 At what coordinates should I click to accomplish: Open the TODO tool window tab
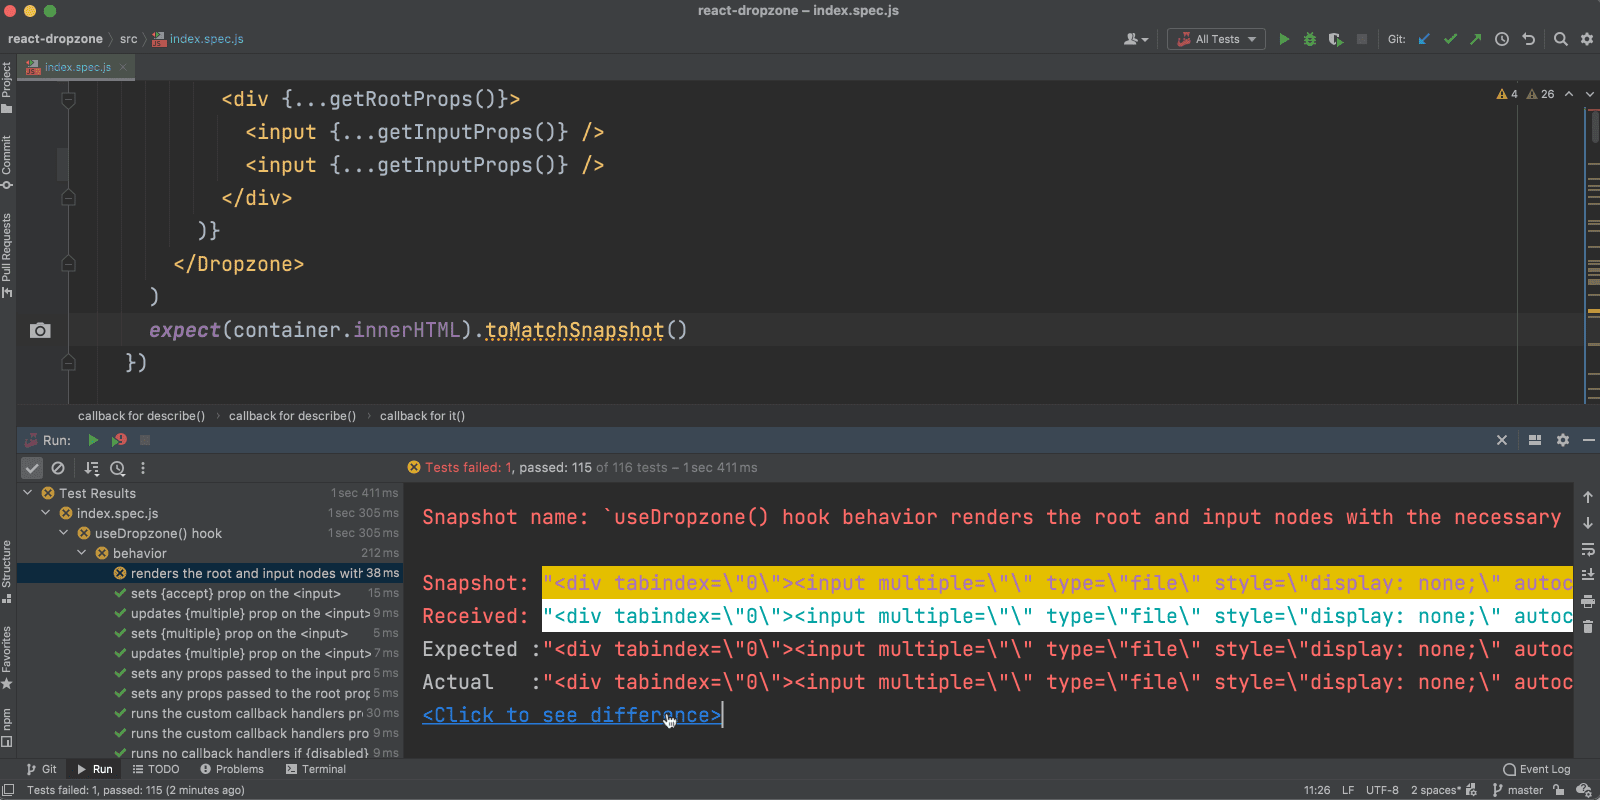pos(156,769)
